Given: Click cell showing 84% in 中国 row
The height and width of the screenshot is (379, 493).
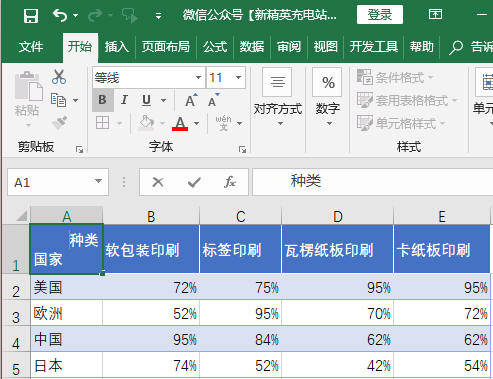Looking at the screenshot, I should pos(241,339).
